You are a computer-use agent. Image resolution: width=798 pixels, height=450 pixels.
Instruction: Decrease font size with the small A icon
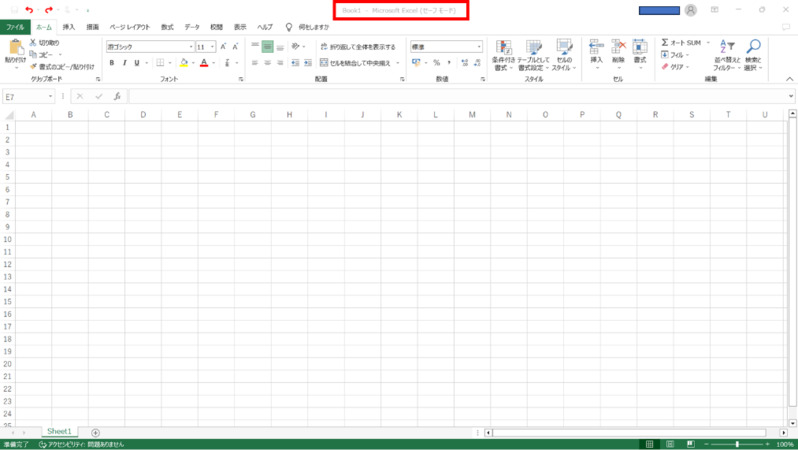[x=235, y=46]
